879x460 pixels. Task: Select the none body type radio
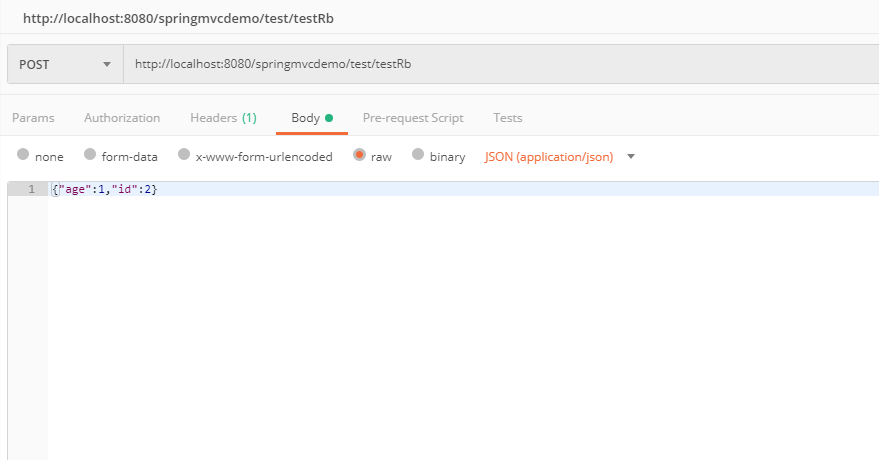[23, 156]
